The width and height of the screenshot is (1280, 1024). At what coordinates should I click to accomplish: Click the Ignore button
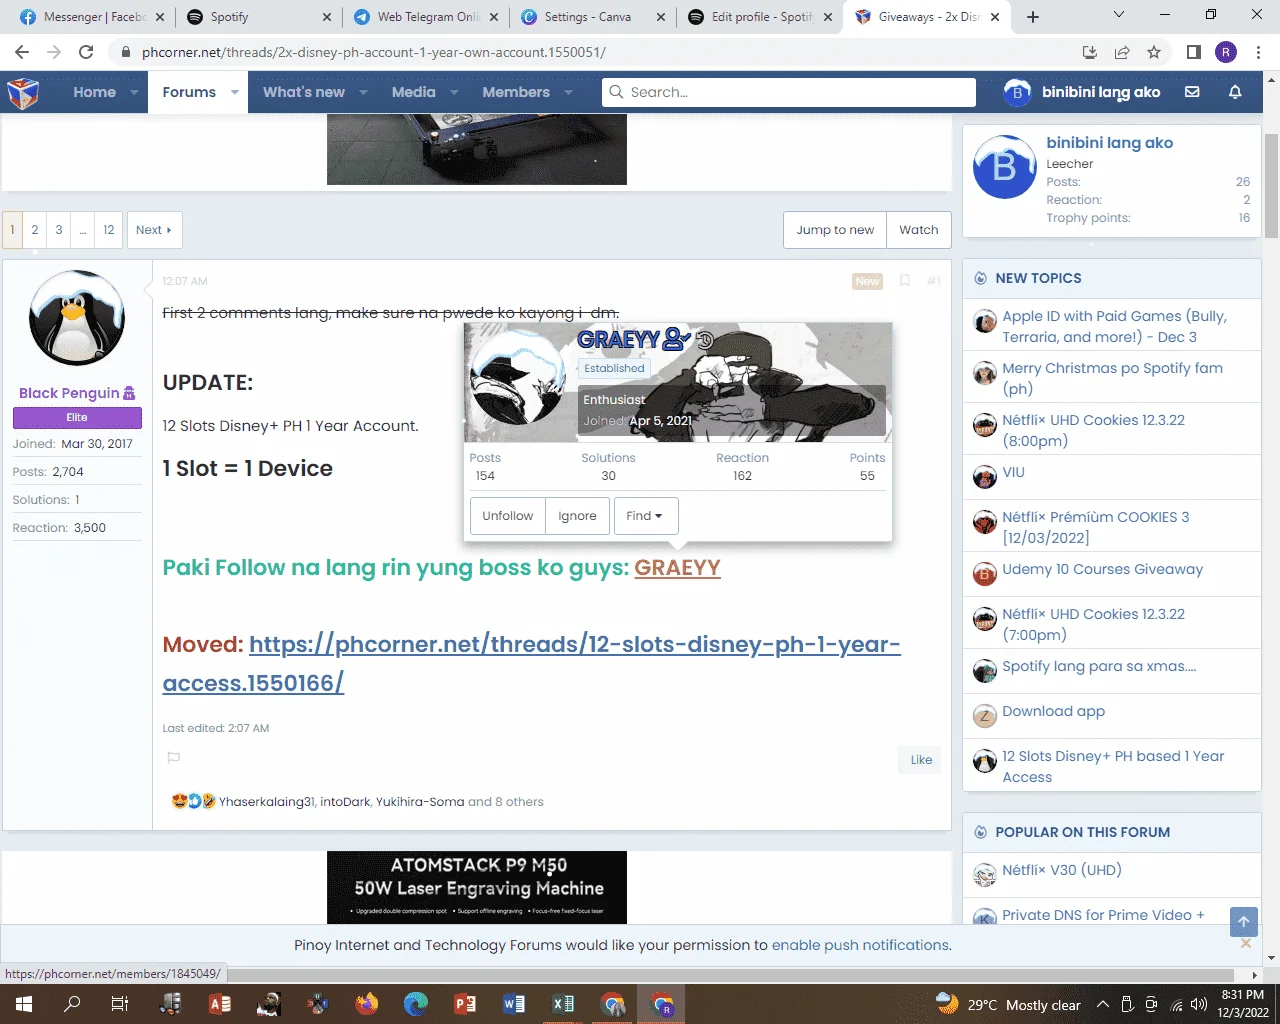pyautogui.click(x=577, y=516)
